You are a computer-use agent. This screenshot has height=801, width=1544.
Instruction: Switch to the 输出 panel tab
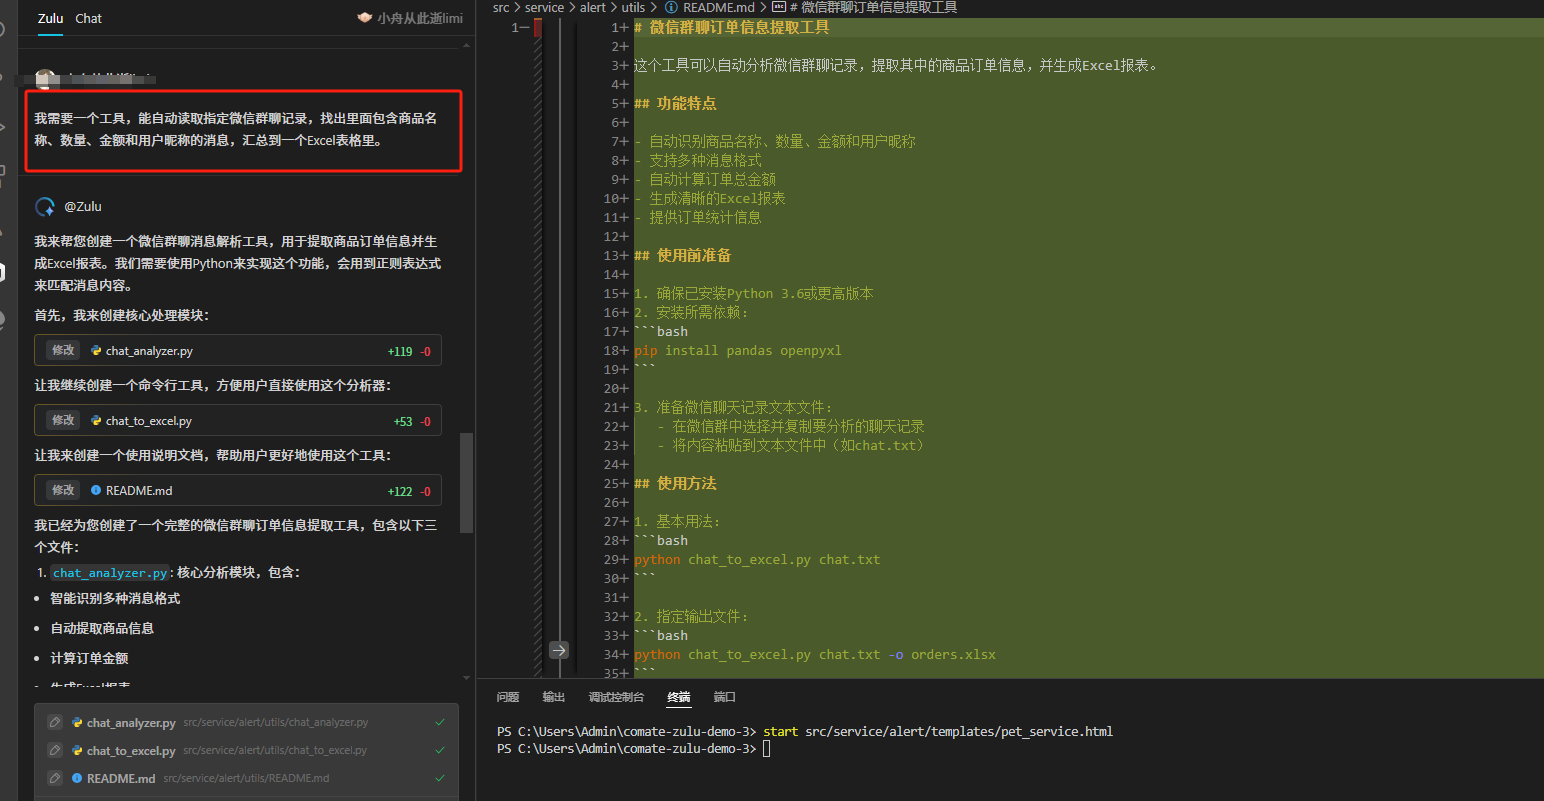pyautogui.click(x=553, y=697)
